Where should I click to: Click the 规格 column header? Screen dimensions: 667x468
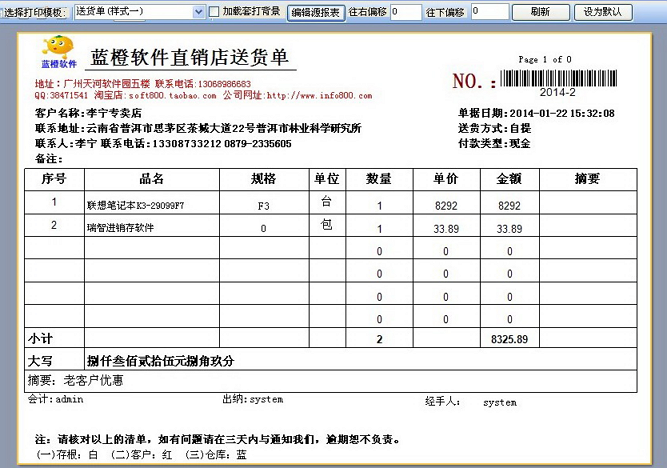click(x=263, y=179)
